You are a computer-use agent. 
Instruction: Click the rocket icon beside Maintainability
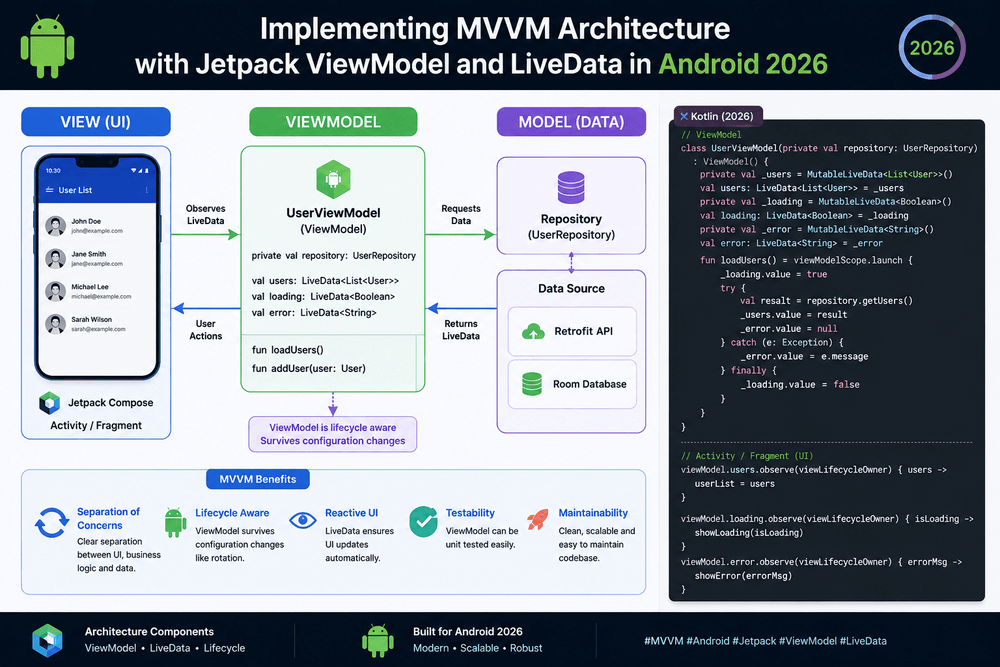tap(538, 520)
